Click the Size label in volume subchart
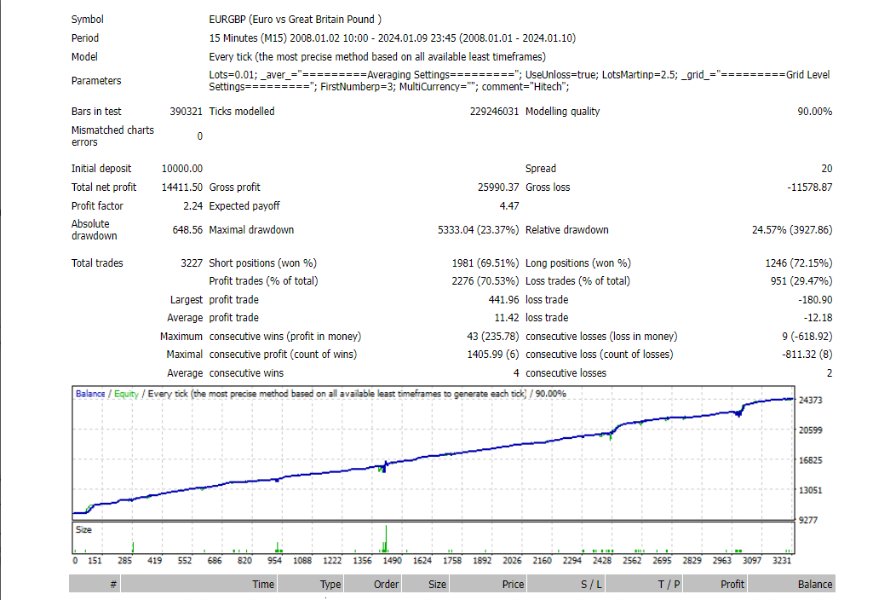The image size is (873, 600). [x=84, y=530]
